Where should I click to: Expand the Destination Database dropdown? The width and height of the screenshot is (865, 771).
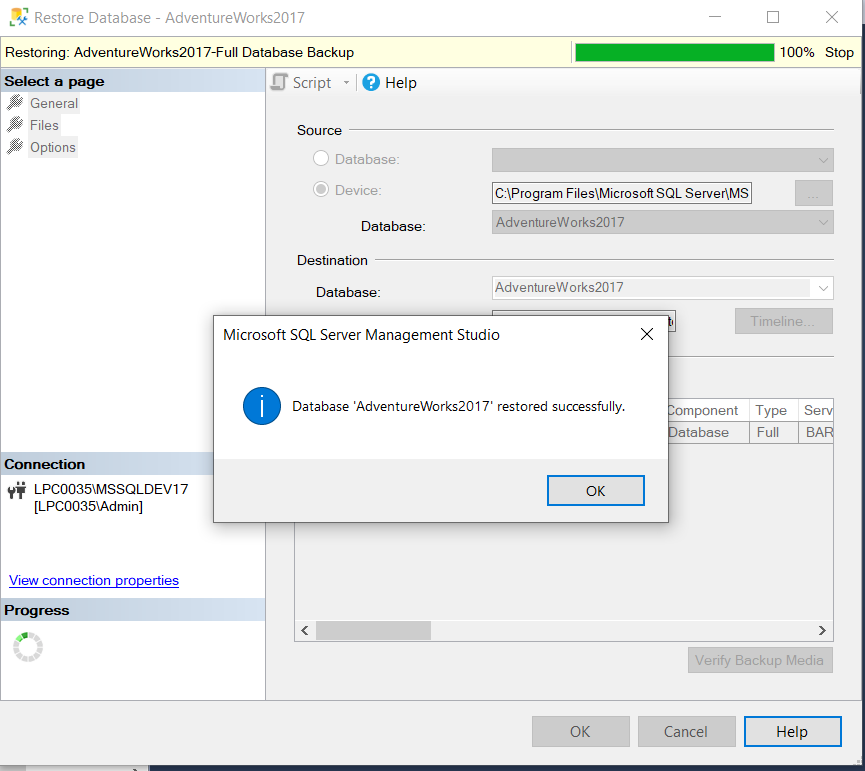823,288
